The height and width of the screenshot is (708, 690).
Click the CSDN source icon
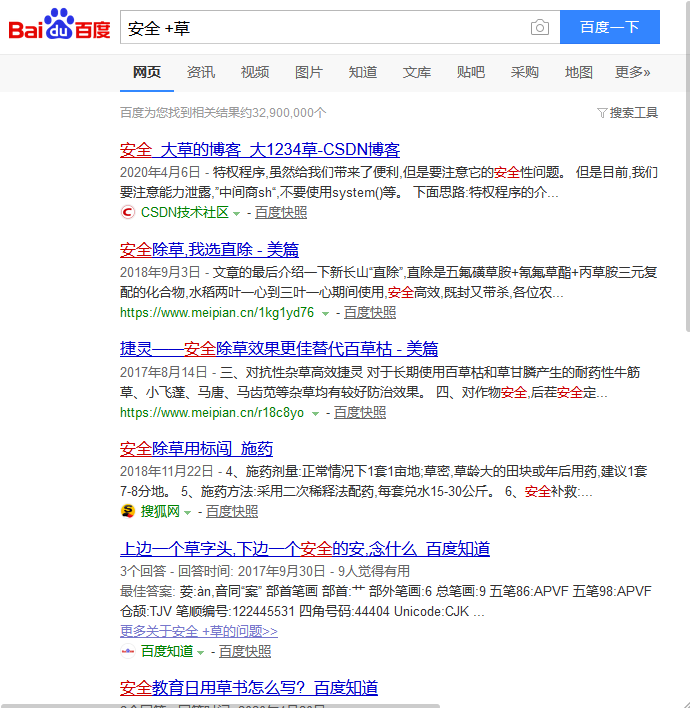tap(128, 212)
